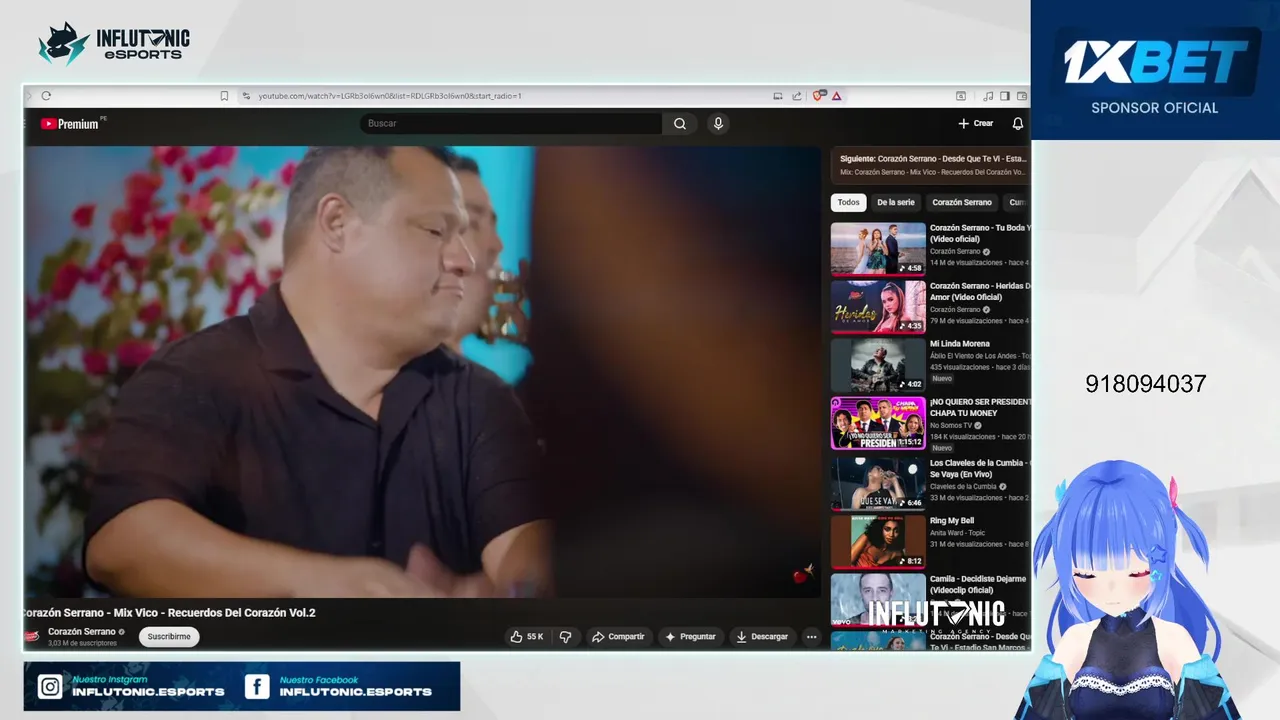
Task: Open the No Quiero Ser Presidente thumbnail
Action: [878, 423]
